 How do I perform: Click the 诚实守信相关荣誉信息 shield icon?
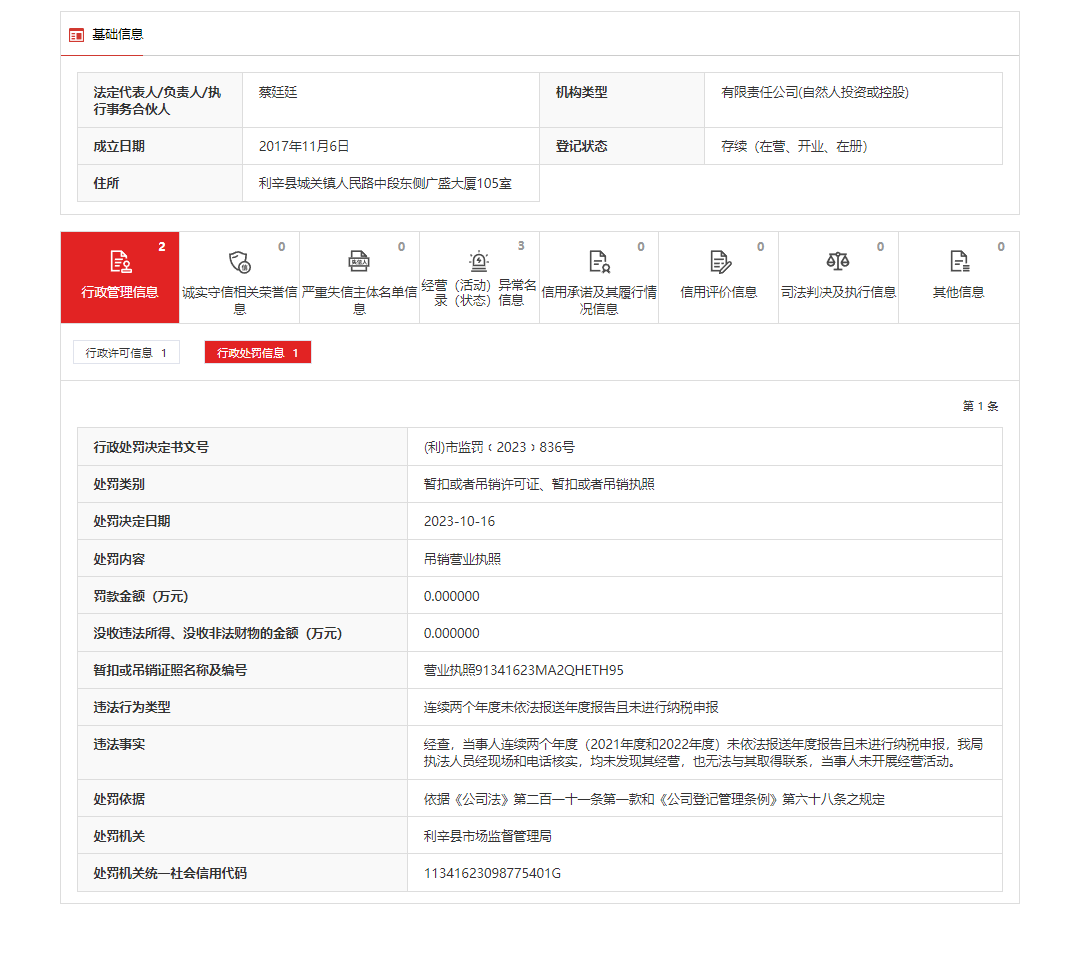click(240, 260)
